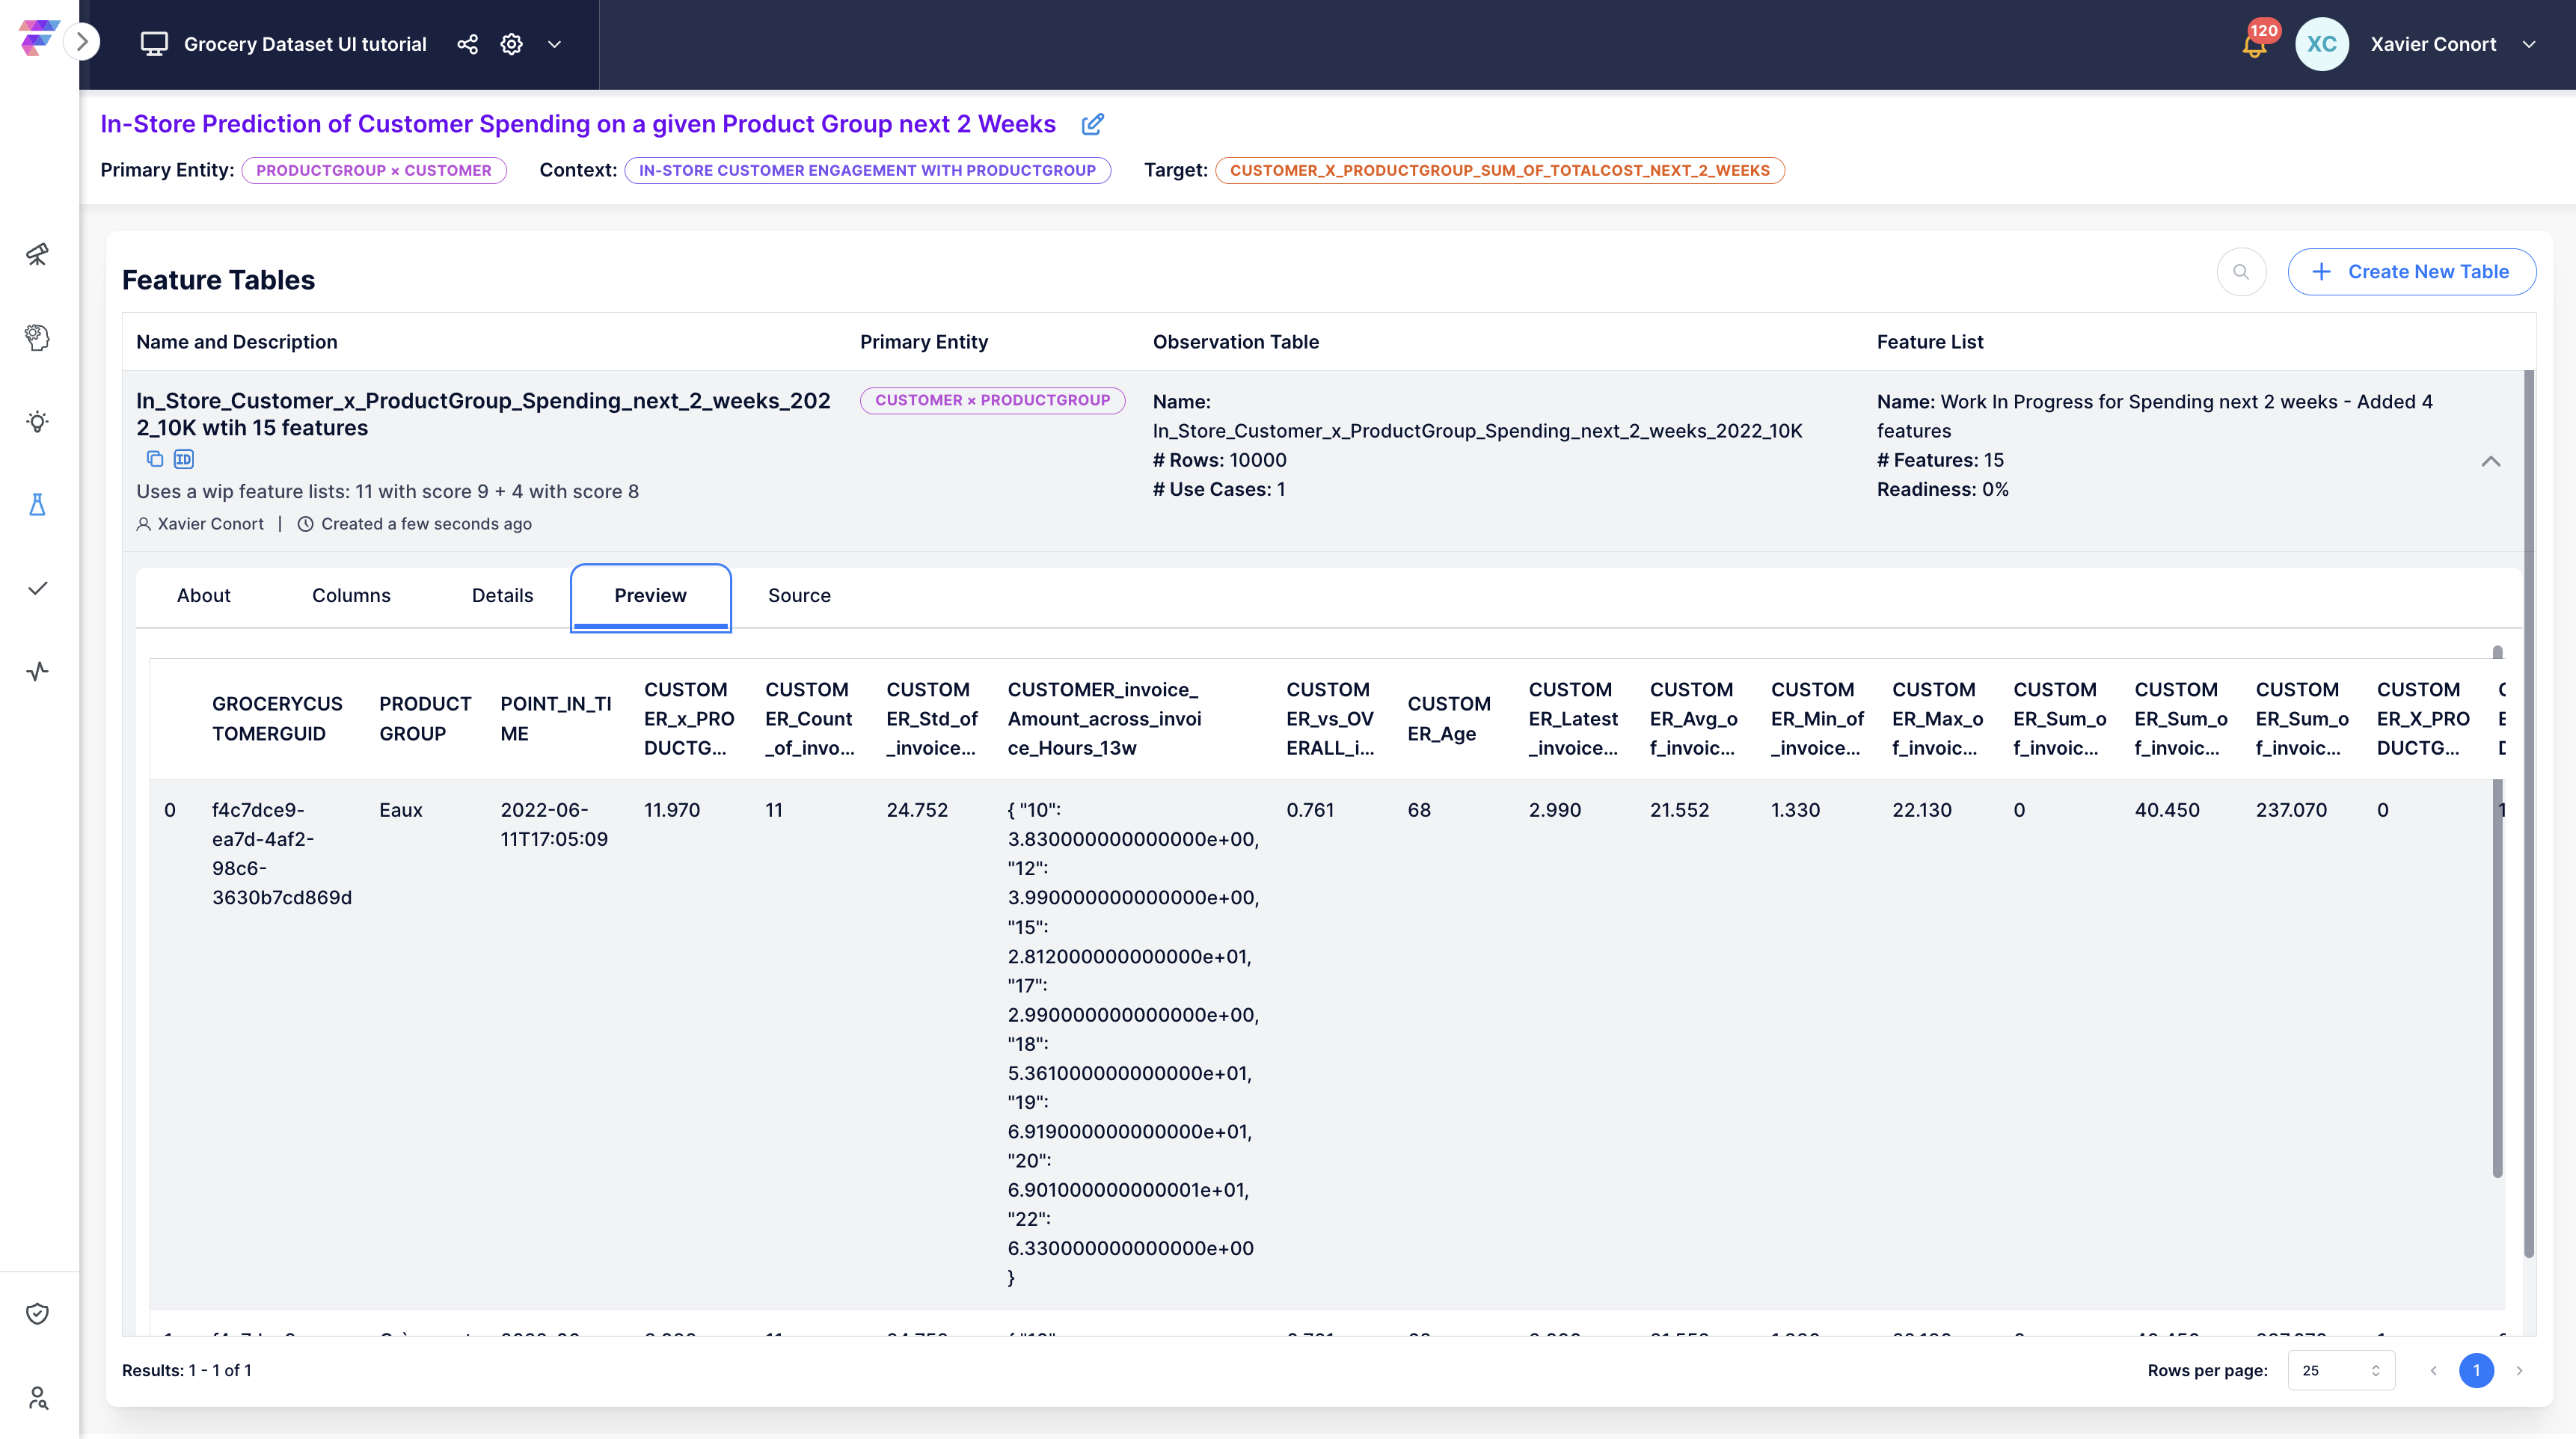Edit the use case title pencil icon

[x=1093, y=124]
